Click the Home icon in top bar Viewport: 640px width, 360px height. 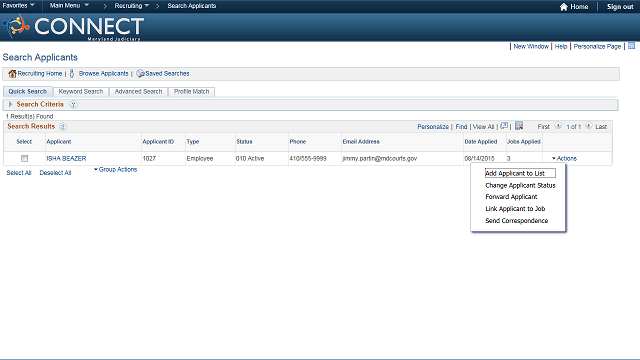click(x=564, y=7)
